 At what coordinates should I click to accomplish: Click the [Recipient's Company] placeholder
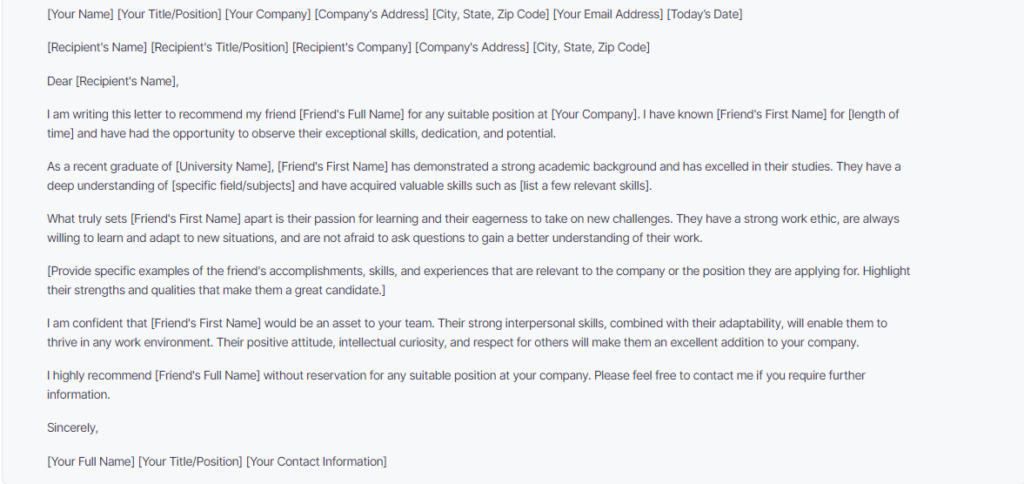(x=352, y=47)
